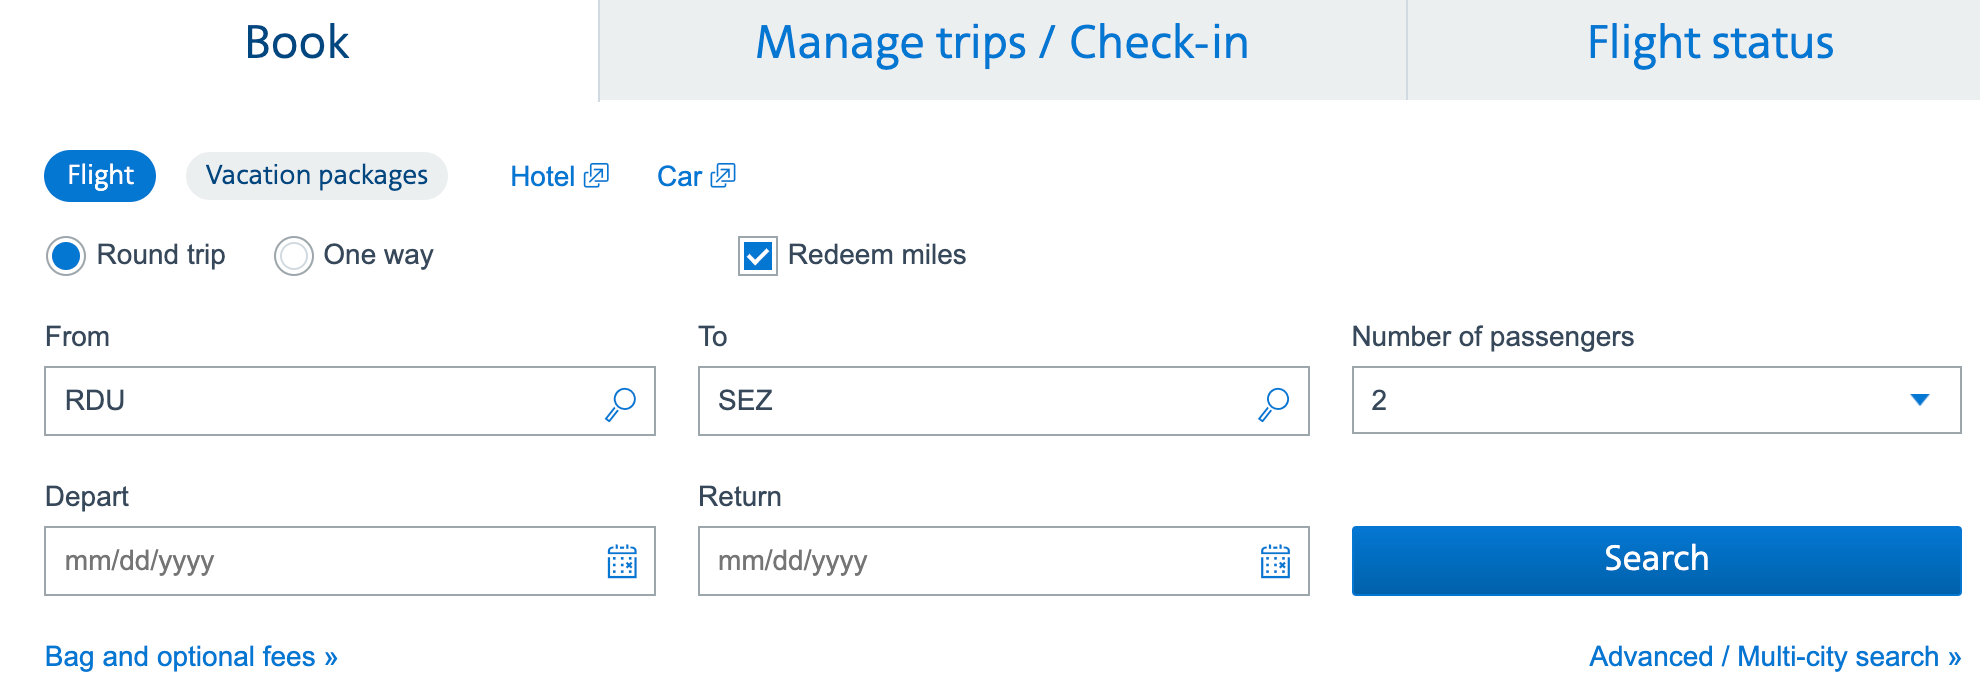Screen dimensions: 1980x682
Task: Click inside the From airport field showing RDU
Action: [x=300, y=402]
